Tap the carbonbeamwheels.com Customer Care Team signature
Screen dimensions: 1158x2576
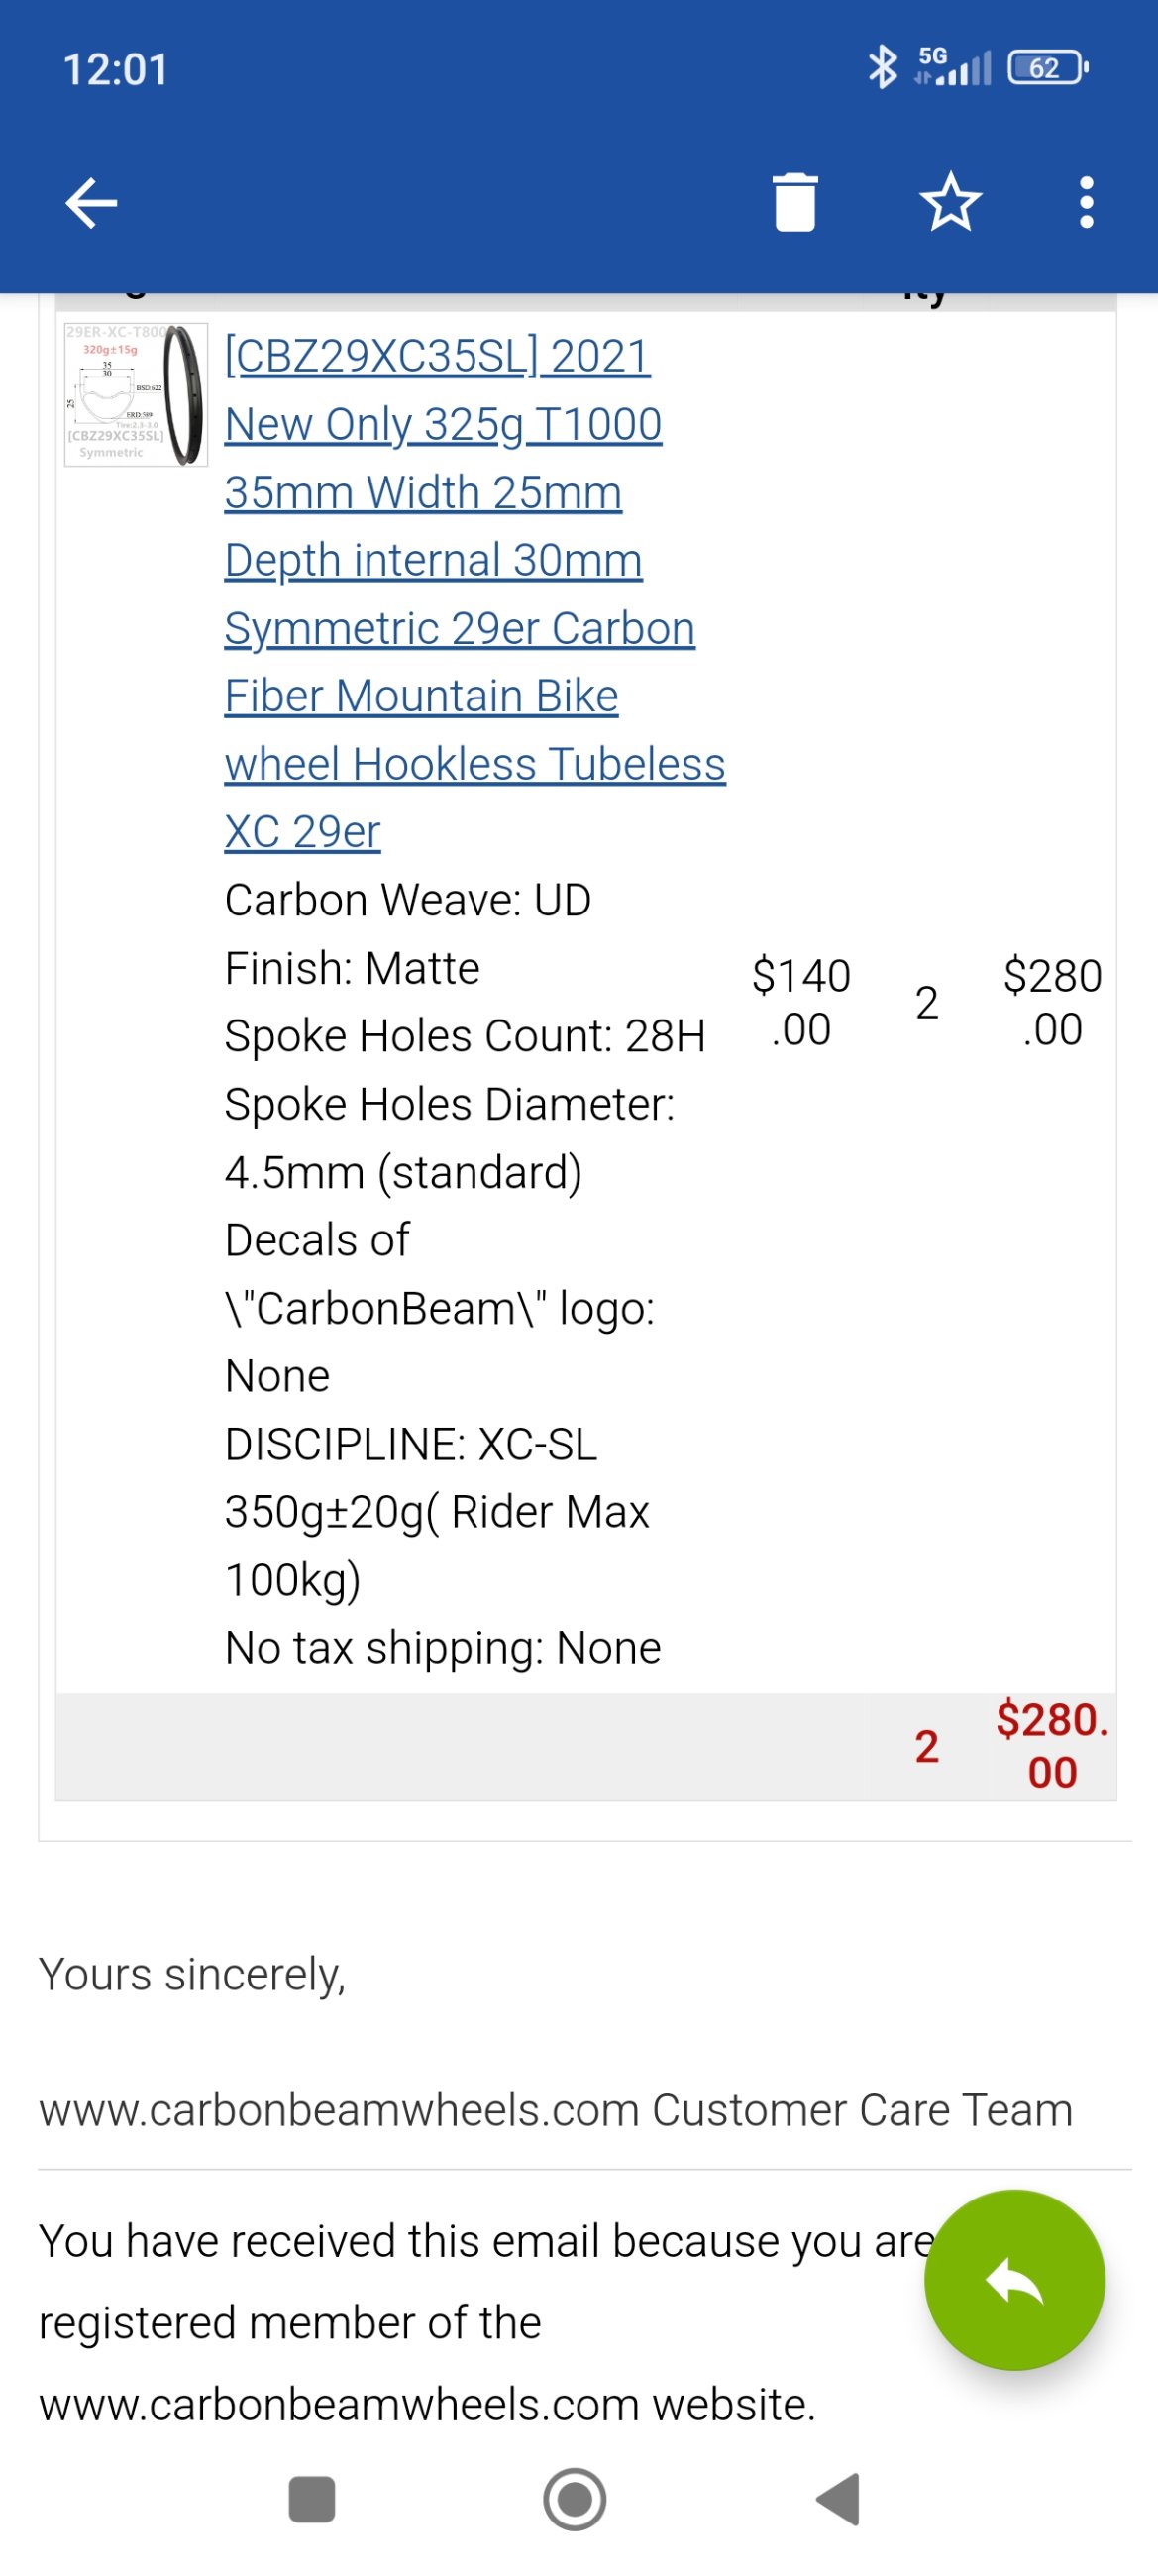[x=555, y=2109]
